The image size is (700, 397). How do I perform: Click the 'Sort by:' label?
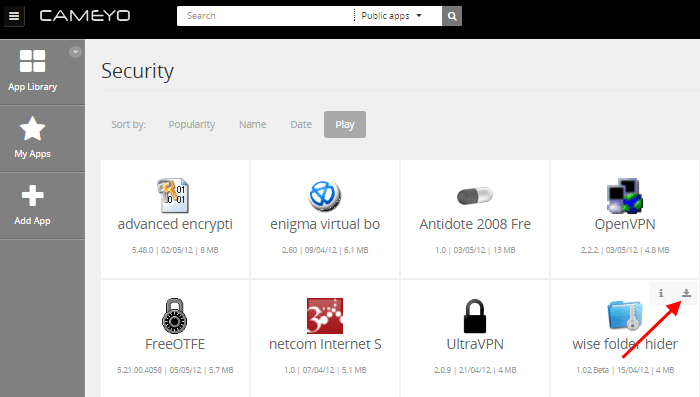tap(129, 125)
